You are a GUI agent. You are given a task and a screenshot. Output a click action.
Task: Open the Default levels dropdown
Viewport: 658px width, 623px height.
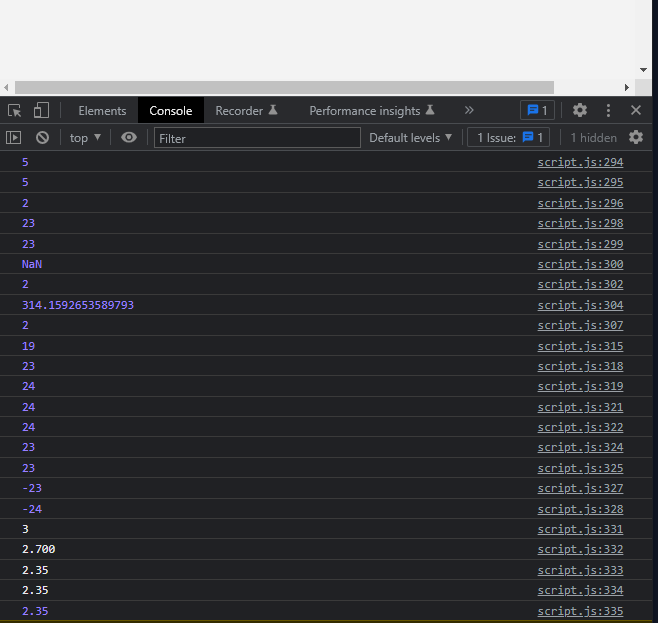coord(410,138)
